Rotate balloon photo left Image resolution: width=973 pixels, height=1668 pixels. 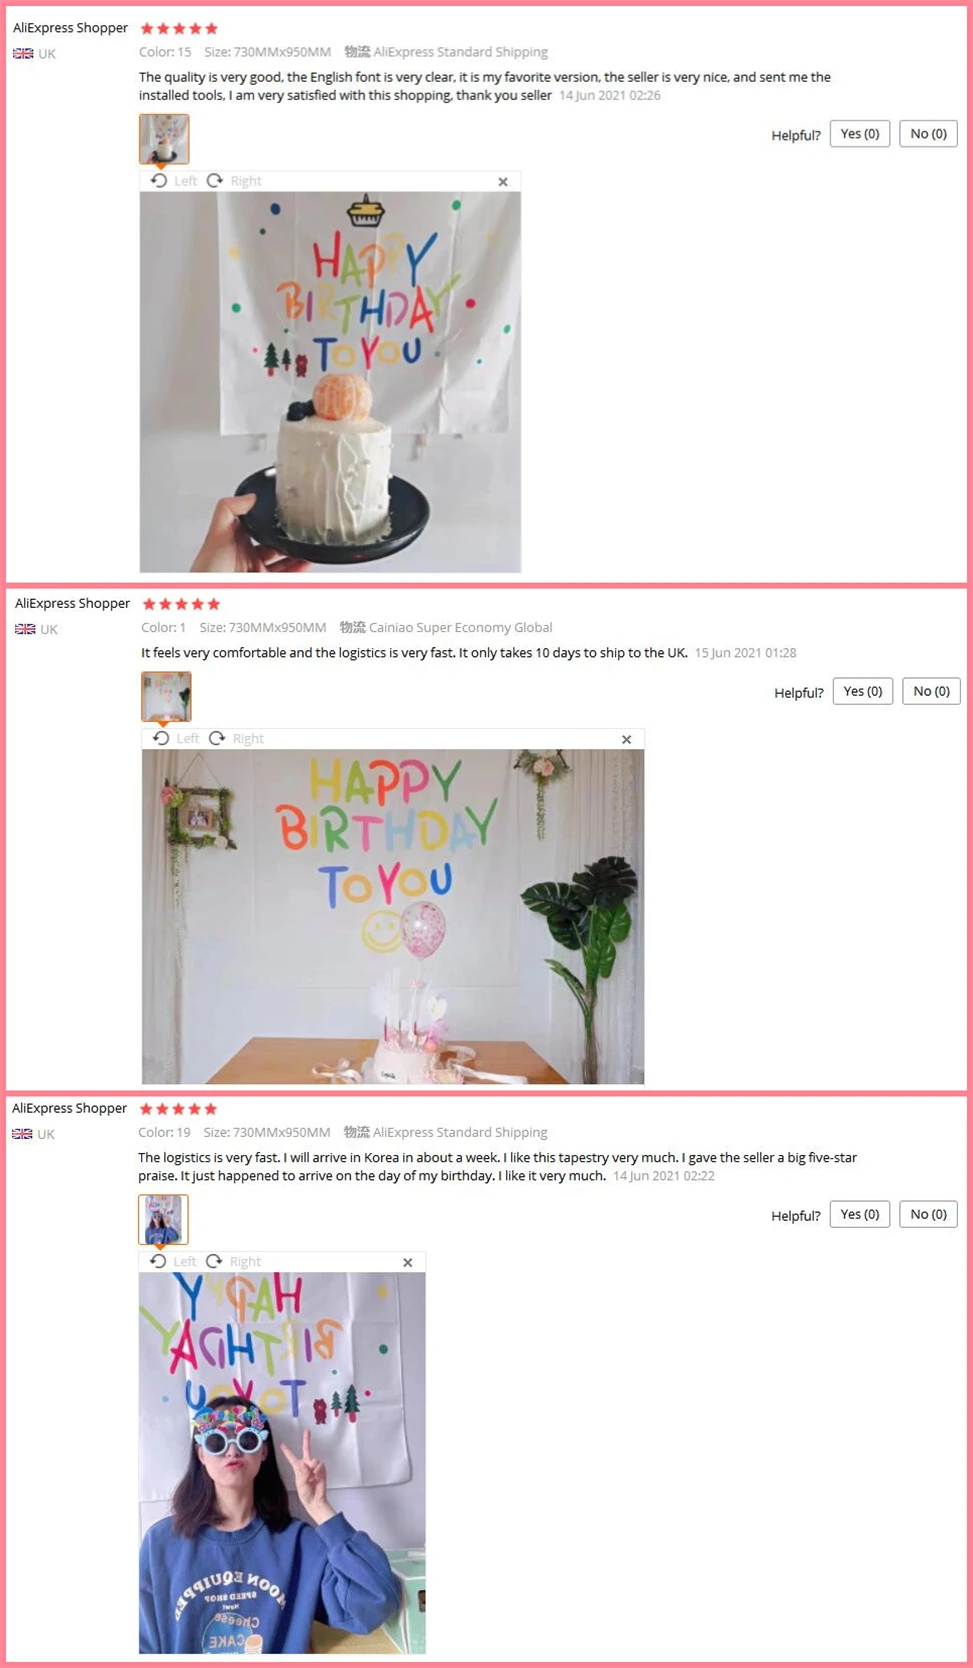click(x=176, y=739)
